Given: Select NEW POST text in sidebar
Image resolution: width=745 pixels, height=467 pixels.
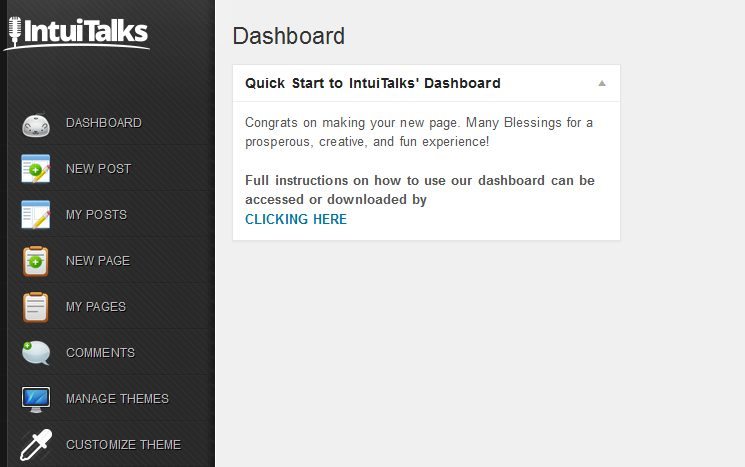Looking at the screenshot, I should [x=98, y=169].
